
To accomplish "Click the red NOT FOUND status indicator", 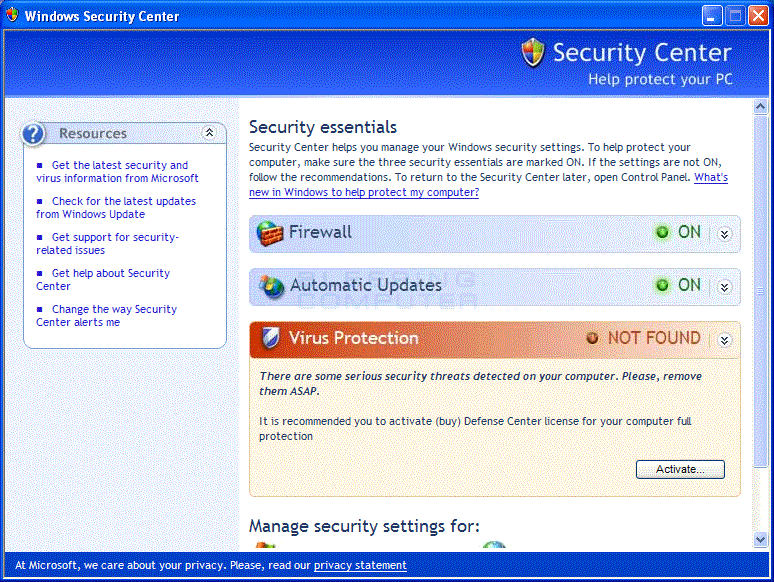I will [592, 338].
